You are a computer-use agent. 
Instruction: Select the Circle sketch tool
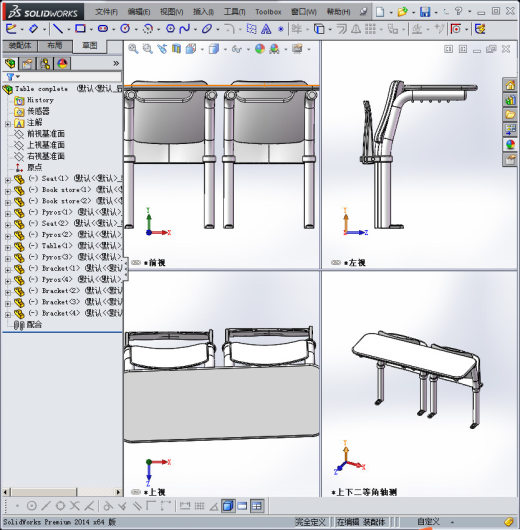pos(125,29)
